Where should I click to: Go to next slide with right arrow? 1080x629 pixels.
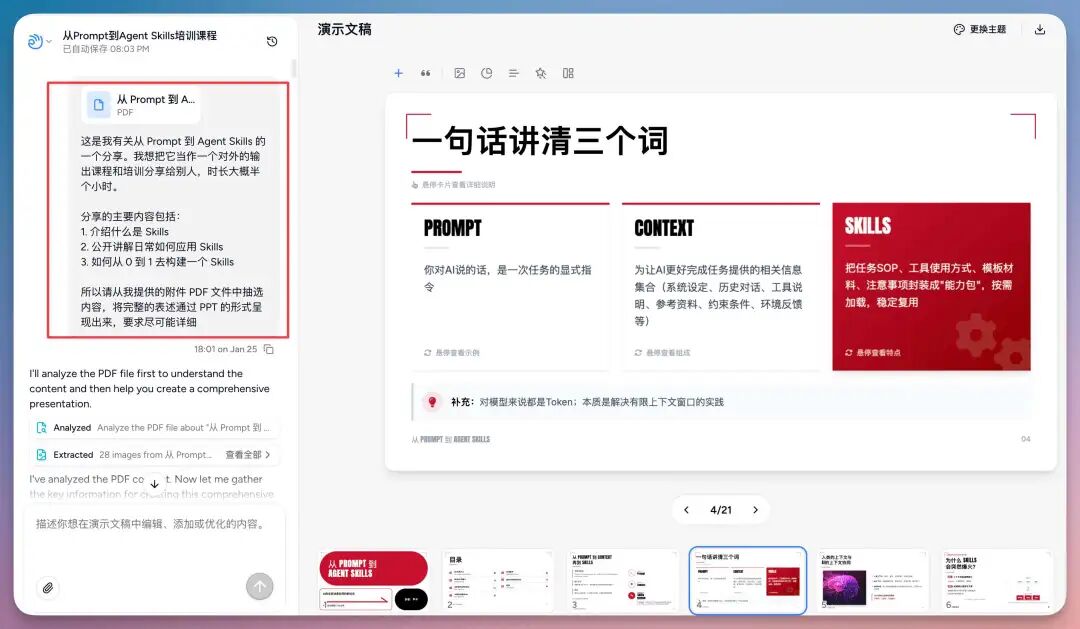point(756,510)
